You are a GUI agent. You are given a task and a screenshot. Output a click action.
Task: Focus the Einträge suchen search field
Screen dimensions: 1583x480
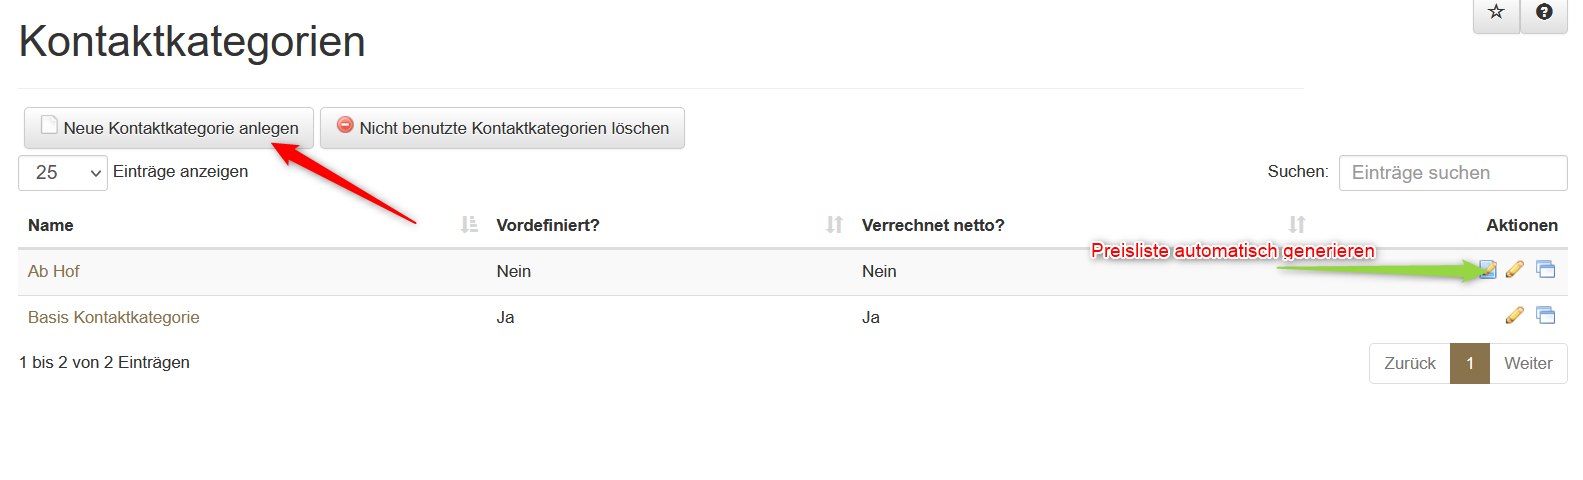[1452, 173]
